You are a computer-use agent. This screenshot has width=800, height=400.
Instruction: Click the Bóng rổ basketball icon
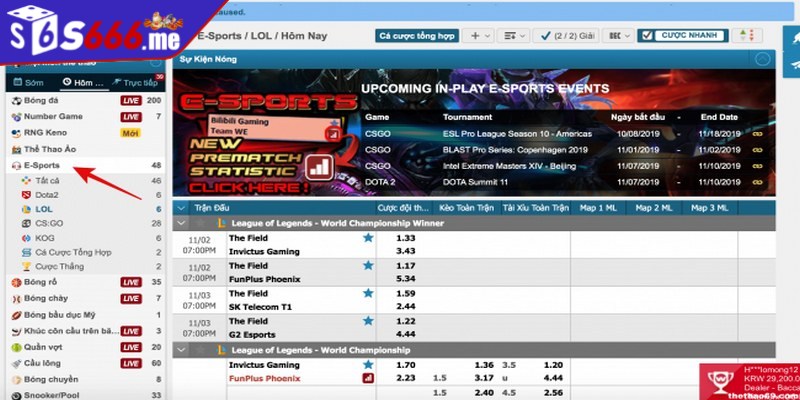17,282
